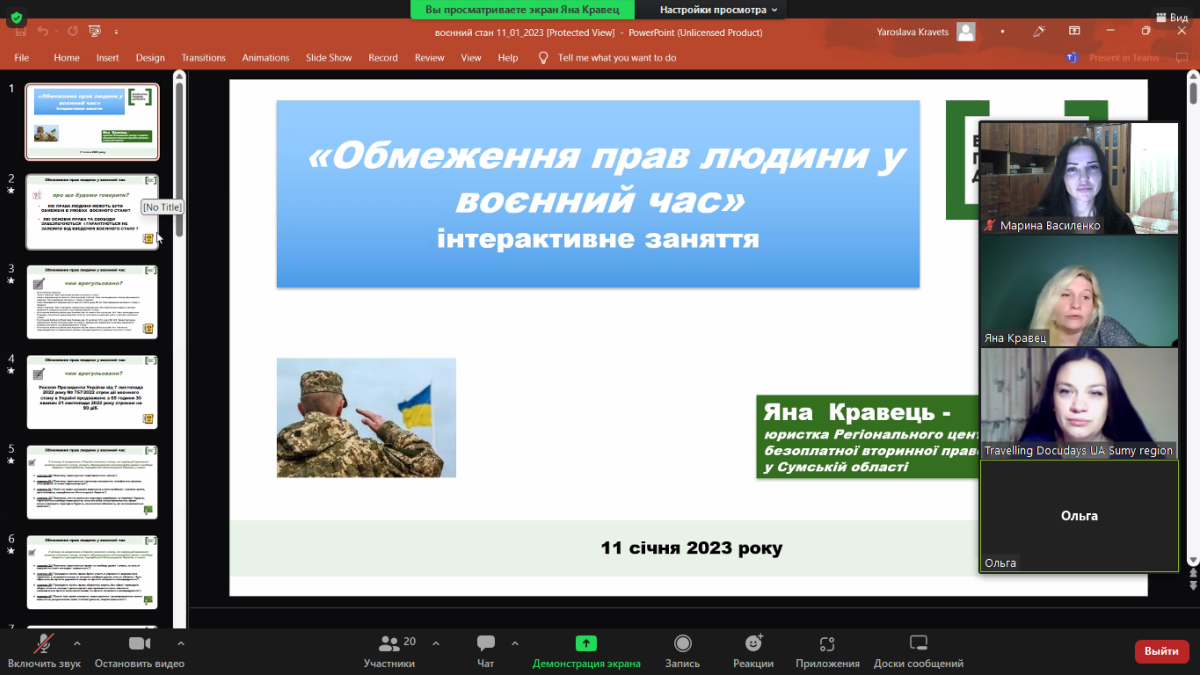Click Tell me what you want to do field
Image resolution: width=1200 pixels, height=675 pixels.
point(617,58)
